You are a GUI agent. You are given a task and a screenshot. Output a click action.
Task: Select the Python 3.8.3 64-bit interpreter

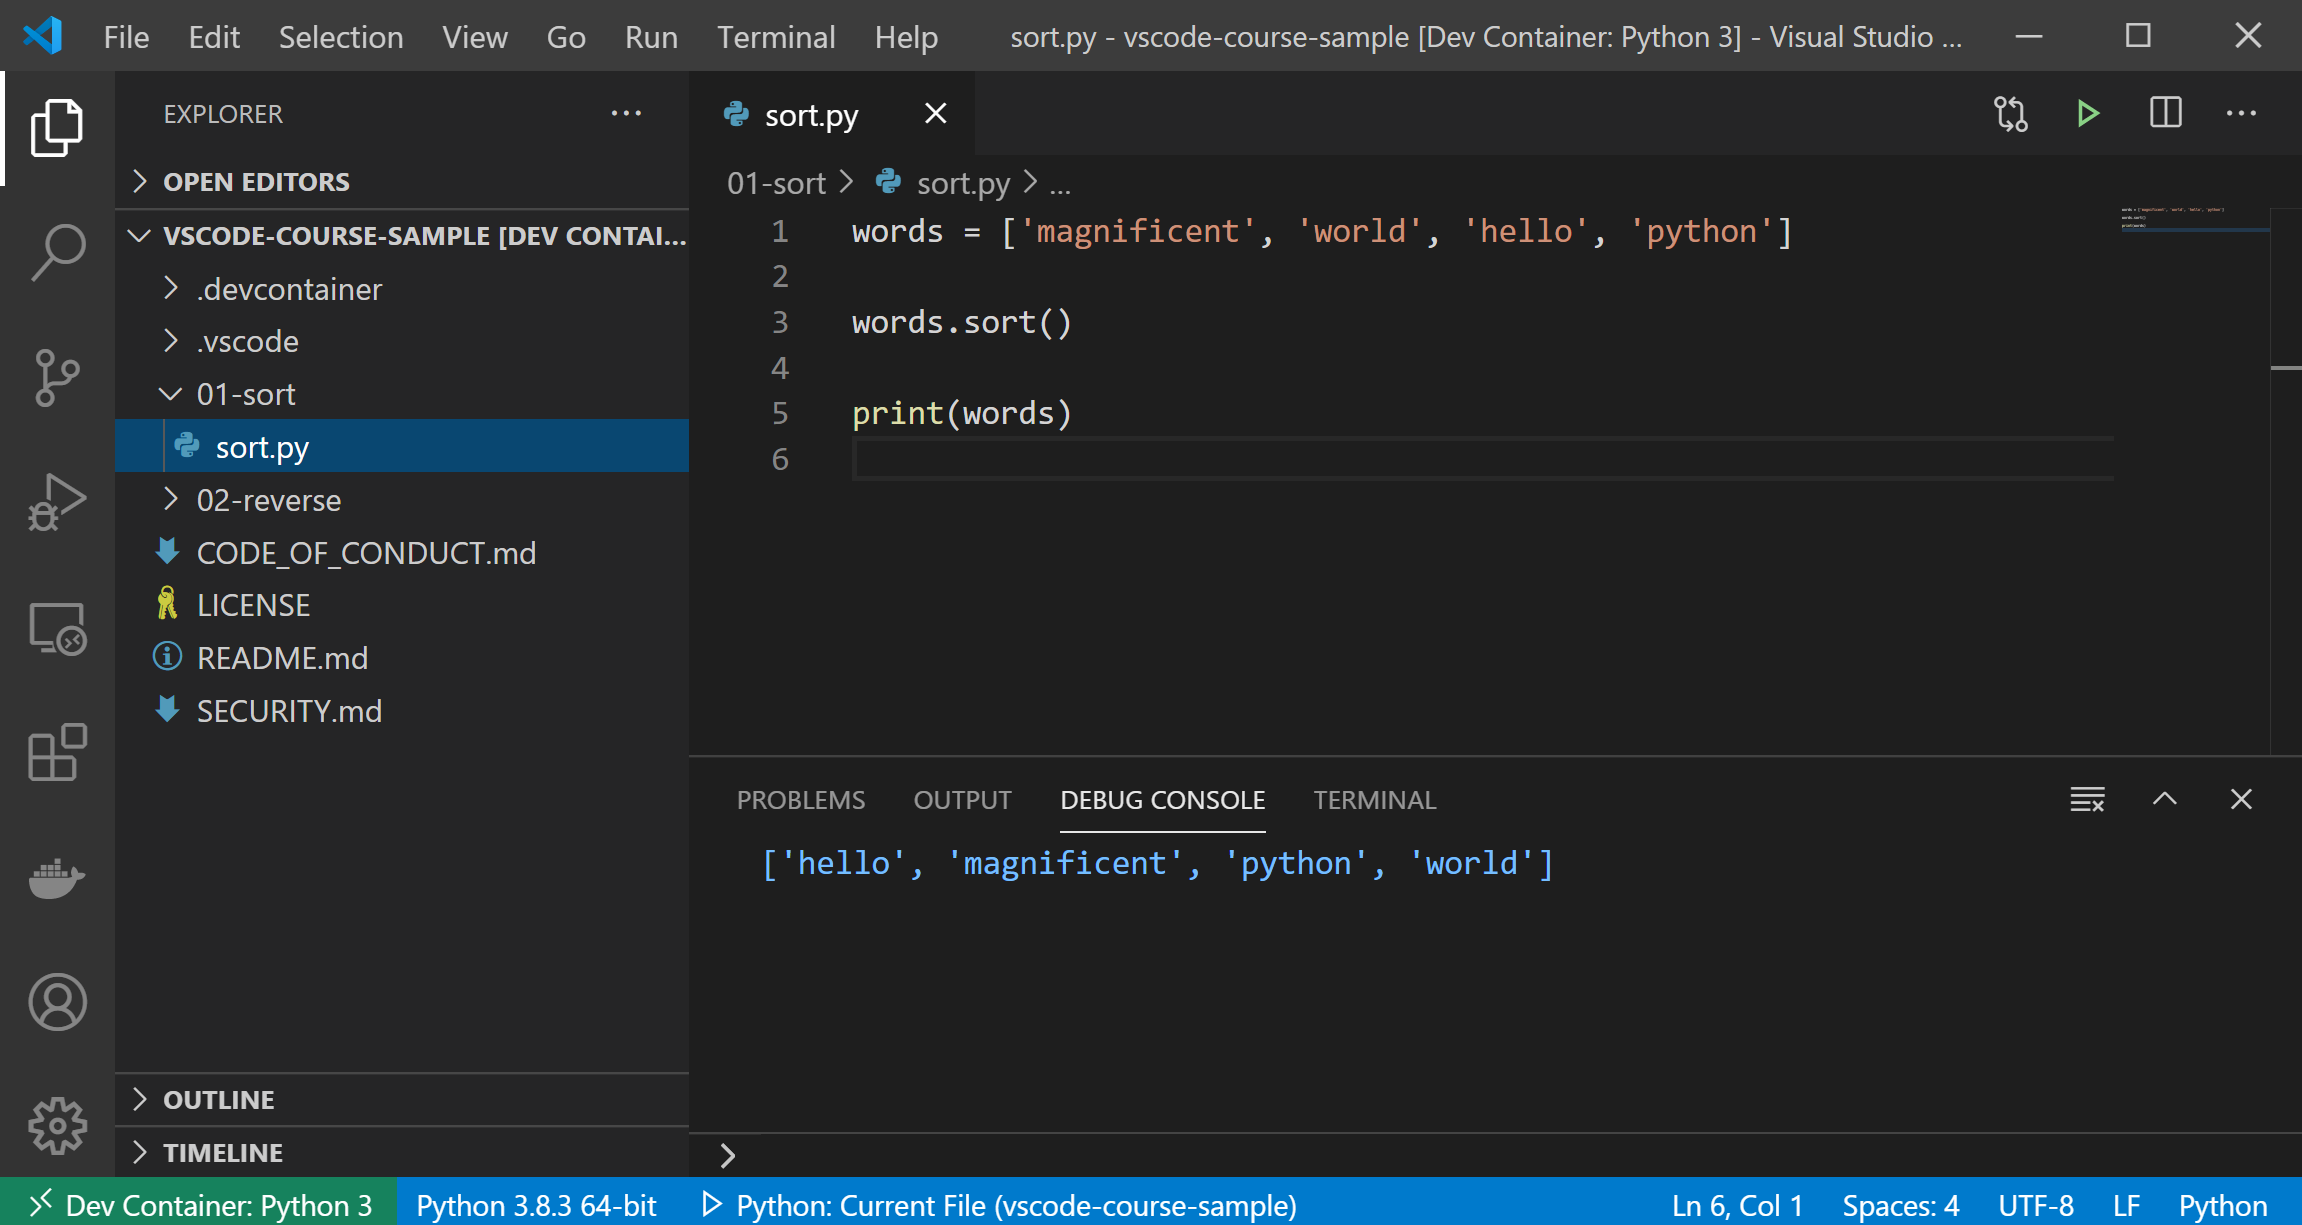click(x=537, y=1205)
